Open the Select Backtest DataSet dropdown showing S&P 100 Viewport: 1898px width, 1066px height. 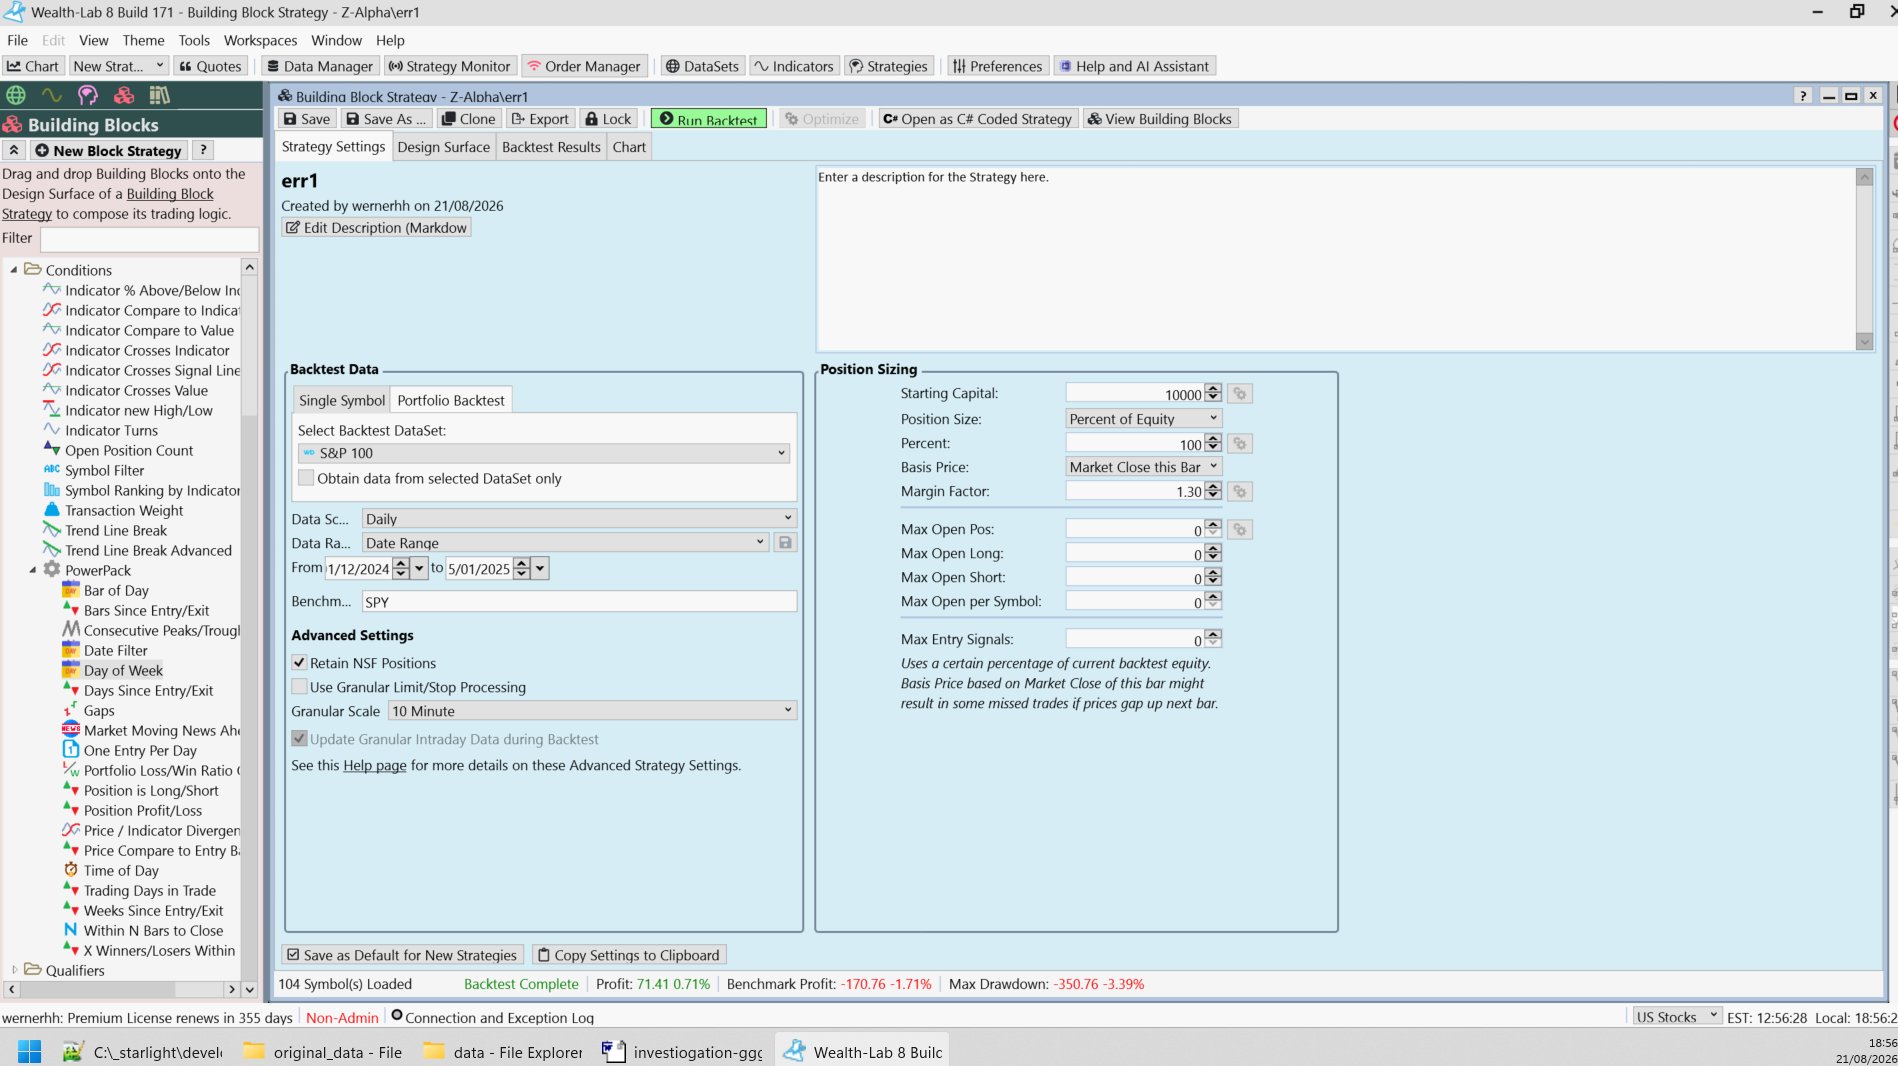coord(544,453)
